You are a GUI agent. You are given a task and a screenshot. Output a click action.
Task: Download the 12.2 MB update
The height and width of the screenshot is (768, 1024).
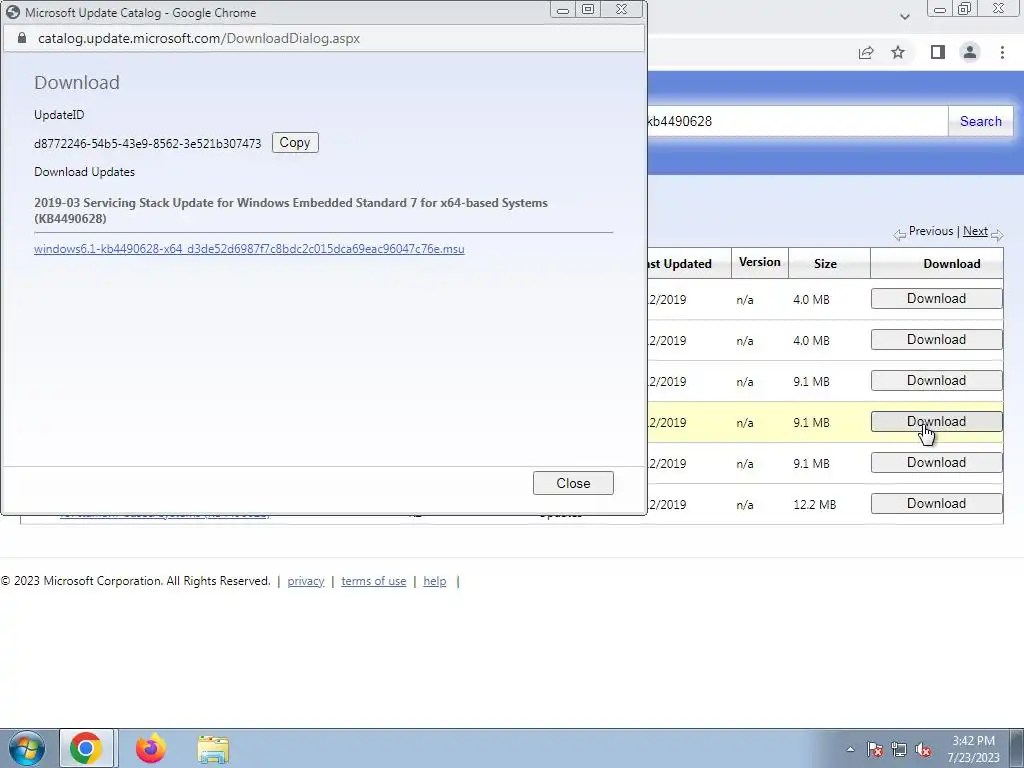936,504
